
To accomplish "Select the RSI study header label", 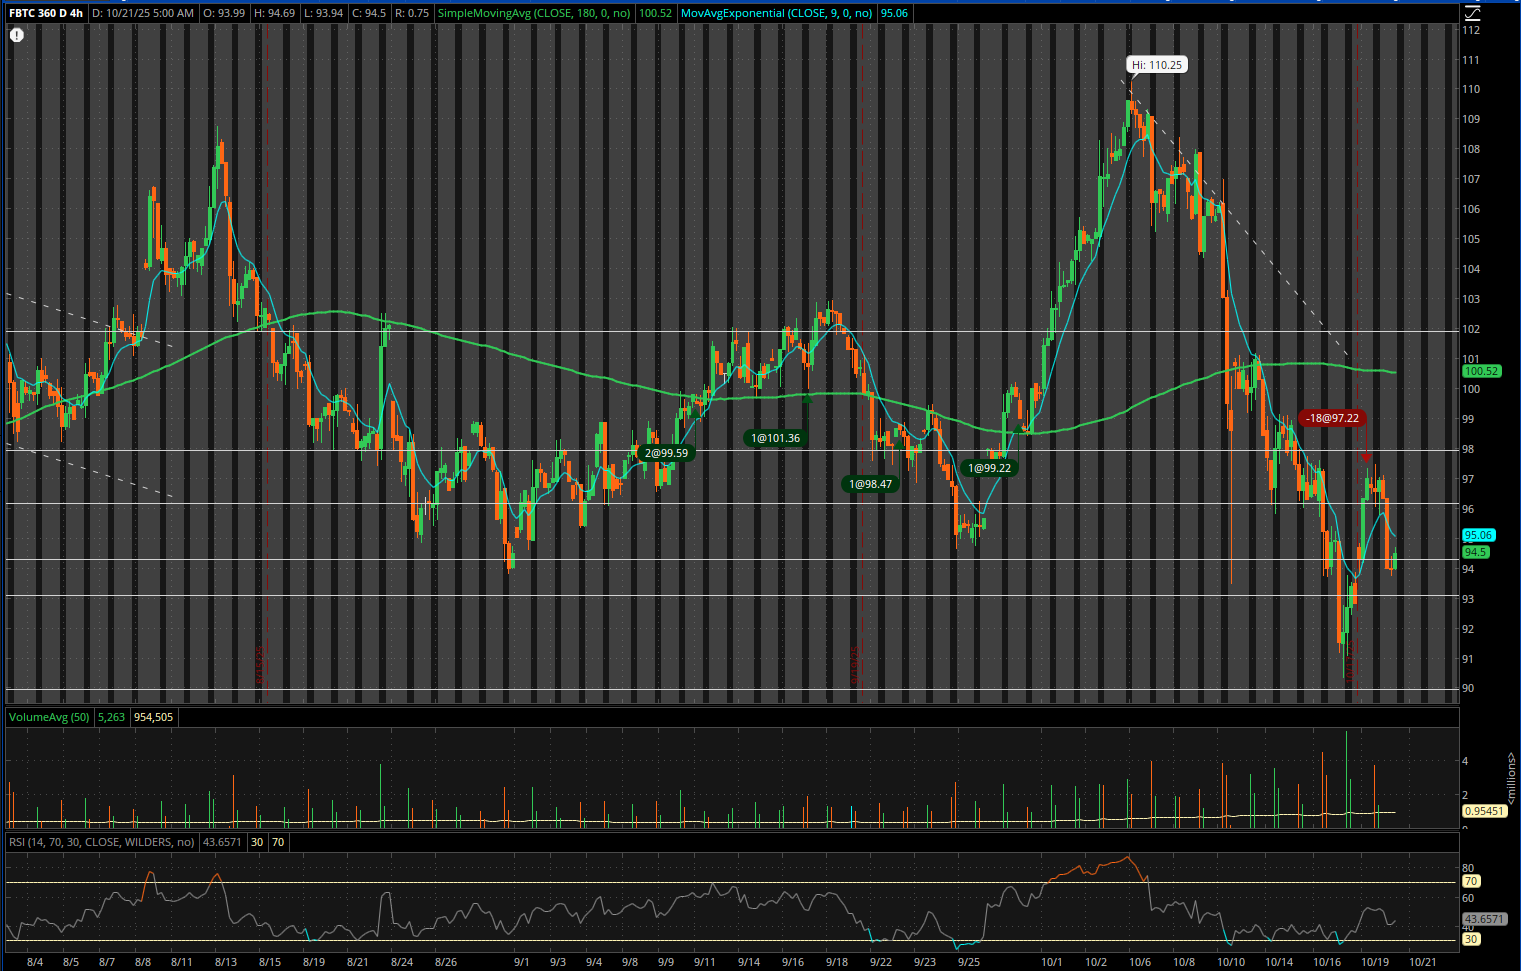I will [101, 842].
